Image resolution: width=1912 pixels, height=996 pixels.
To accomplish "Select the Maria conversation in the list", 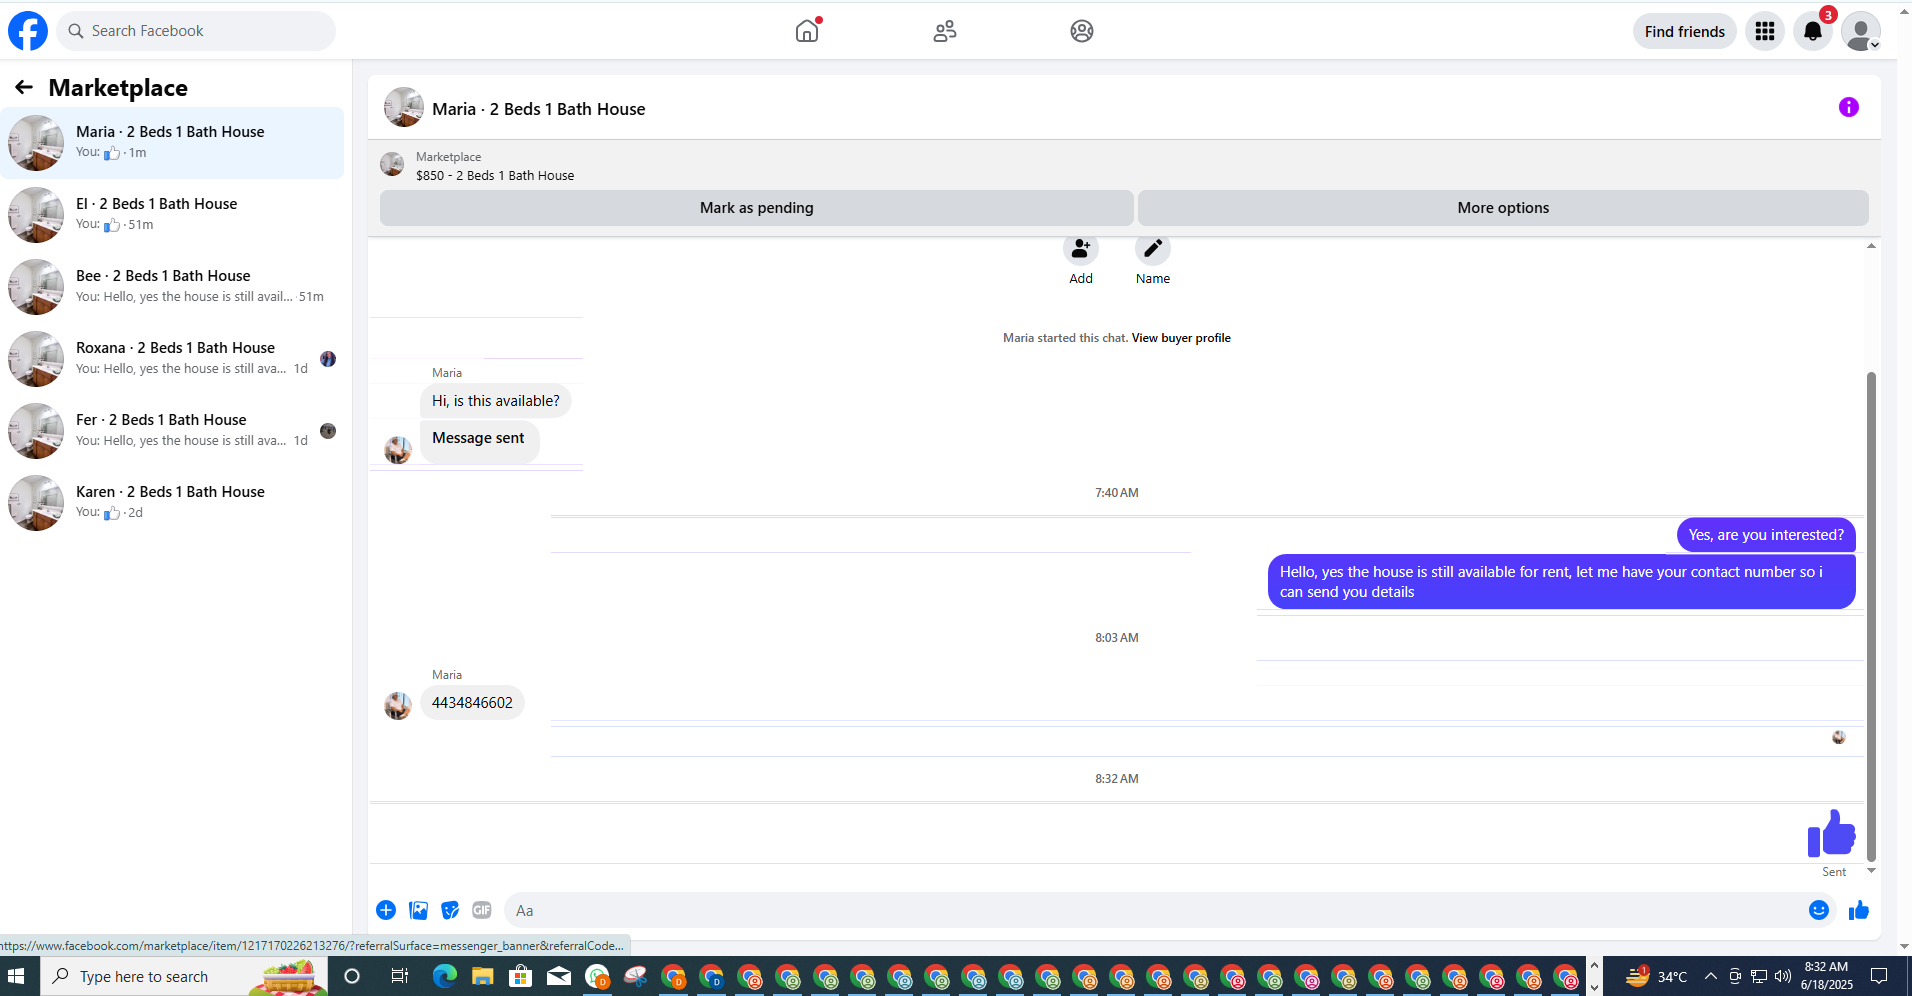I will 172,143.
